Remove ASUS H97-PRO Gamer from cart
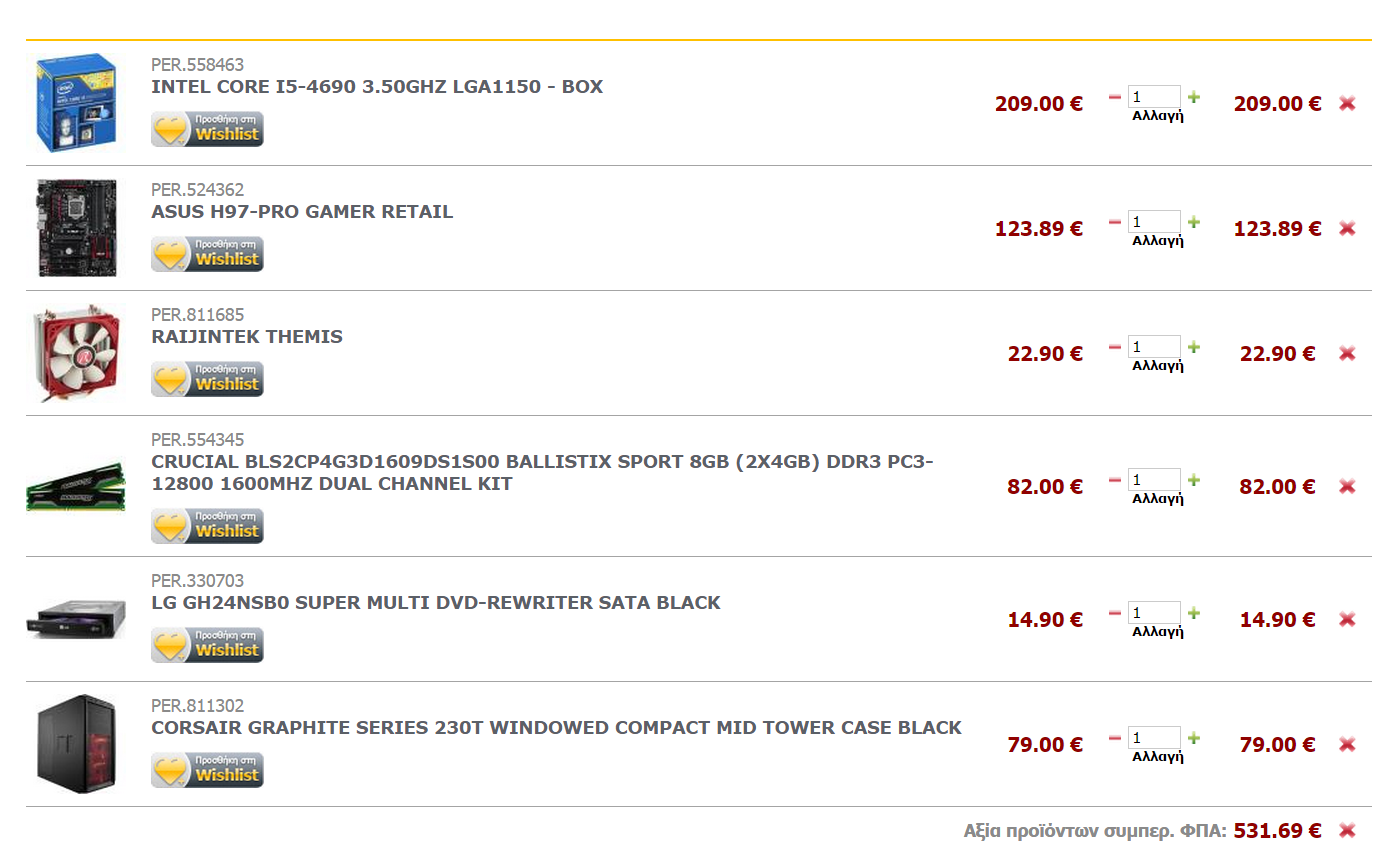1394x856 pixels. click(x=1347, y=228)
